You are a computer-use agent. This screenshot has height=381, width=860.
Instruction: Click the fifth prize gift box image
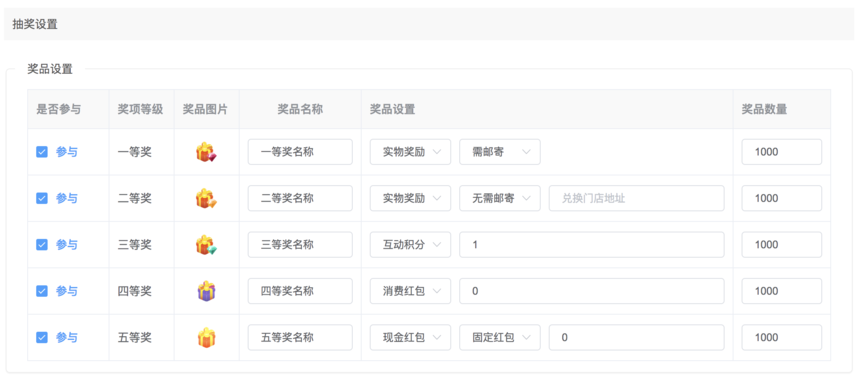pyautogui.click(x=206, y=338)
